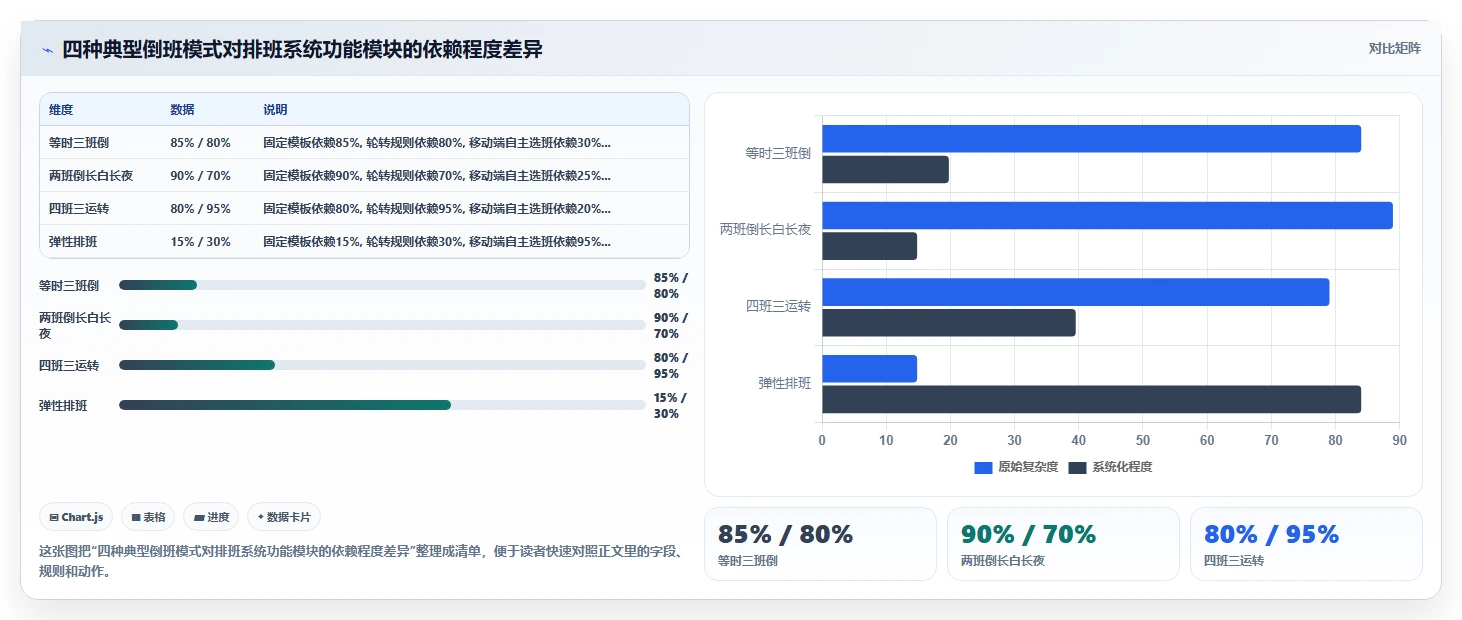Click the 两班倒长白长夜 cell in the table
Screen dimensions: 1462x620
pyautogui.click(x=91, y=175)
